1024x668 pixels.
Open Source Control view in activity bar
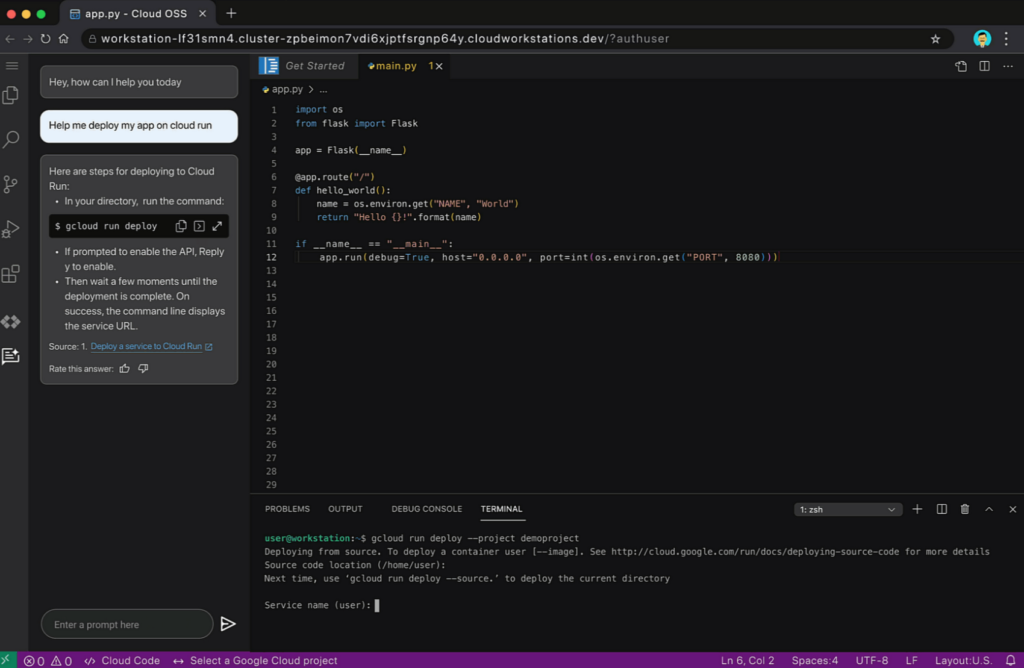(x=11, y=184)
